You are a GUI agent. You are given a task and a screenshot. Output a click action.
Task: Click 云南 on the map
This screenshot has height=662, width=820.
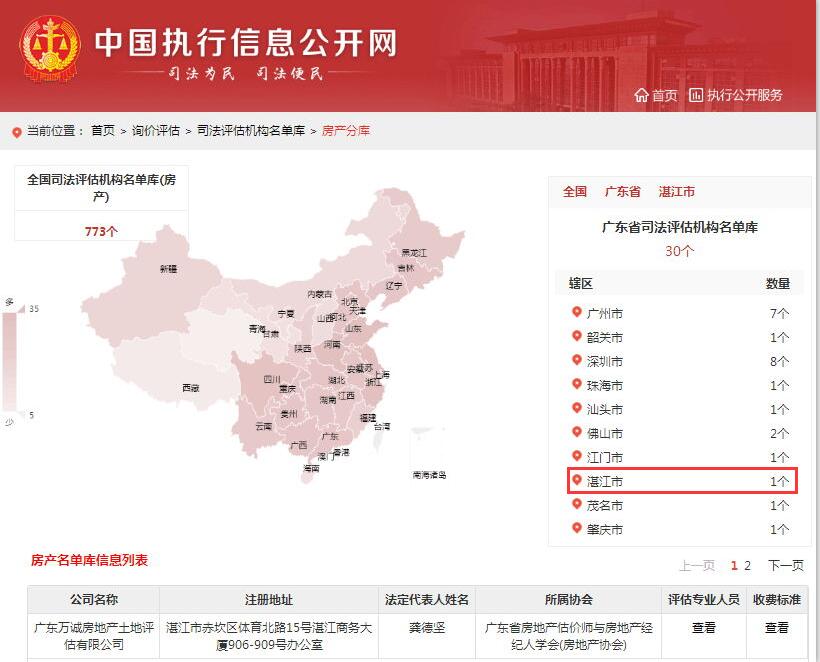click(264, 427)
